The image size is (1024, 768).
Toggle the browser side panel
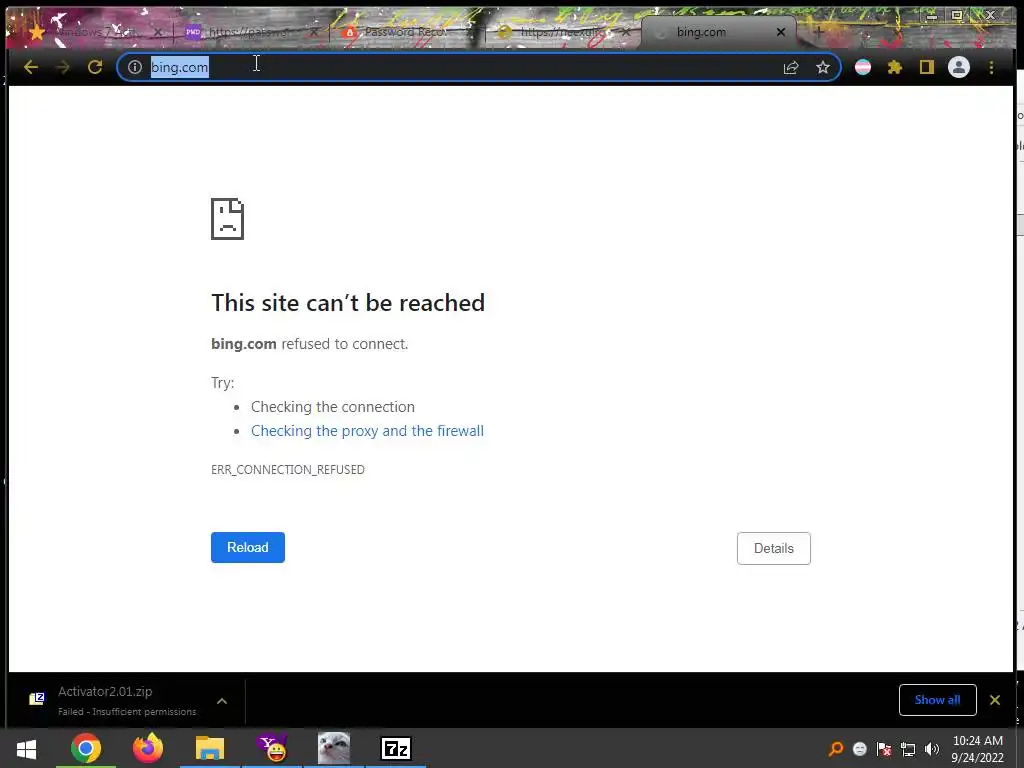[x=927, y=67]
